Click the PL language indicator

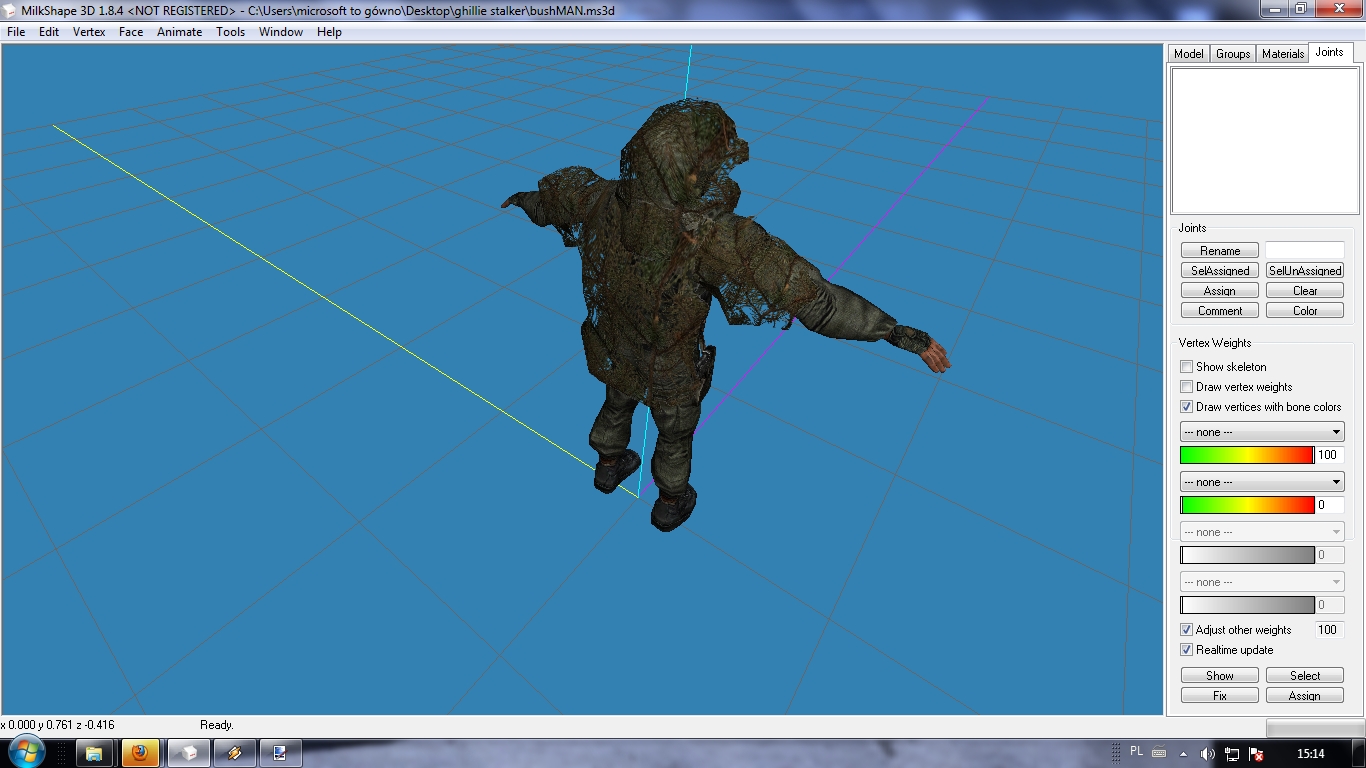[x=1136, y=751]
